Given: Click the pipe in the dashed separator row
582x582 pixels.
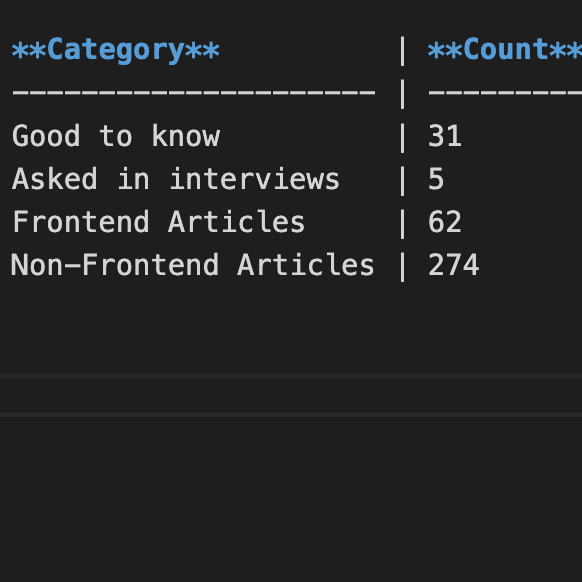Looking at the screenshot, I should pyautogui.click(x=402, y=94).
